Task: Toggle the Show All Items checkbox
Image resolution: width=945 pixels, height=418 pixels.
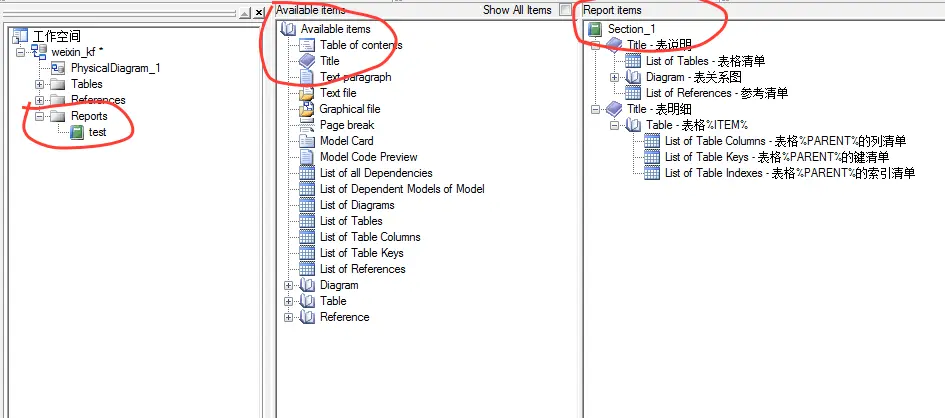Action: pos(565,10)
